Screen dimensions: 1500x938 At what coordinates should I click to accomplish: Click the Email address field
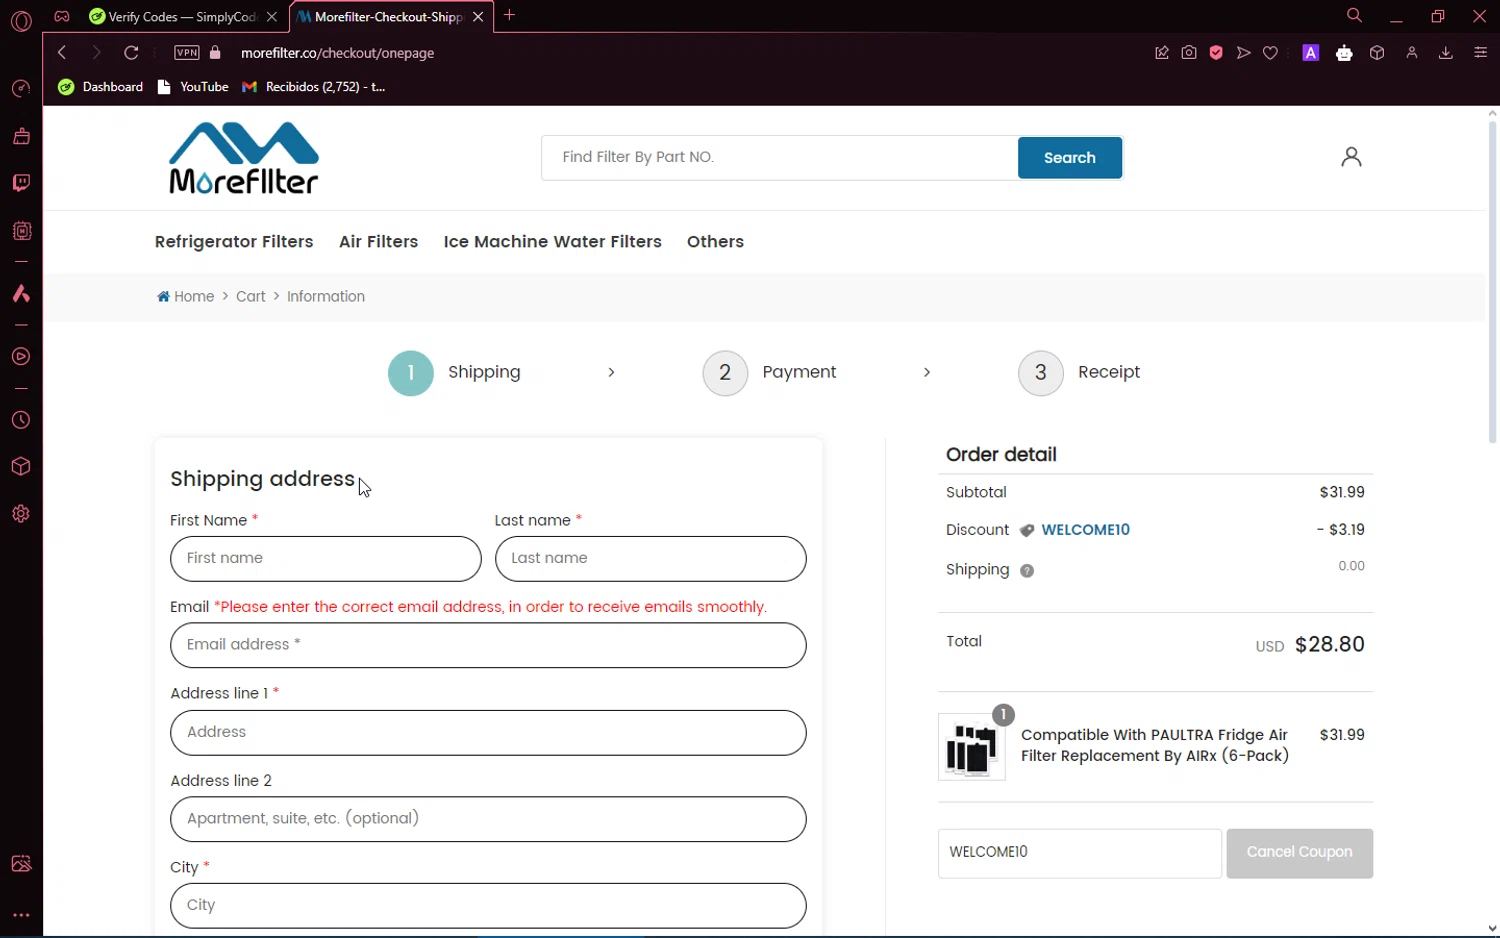point(488,646)
